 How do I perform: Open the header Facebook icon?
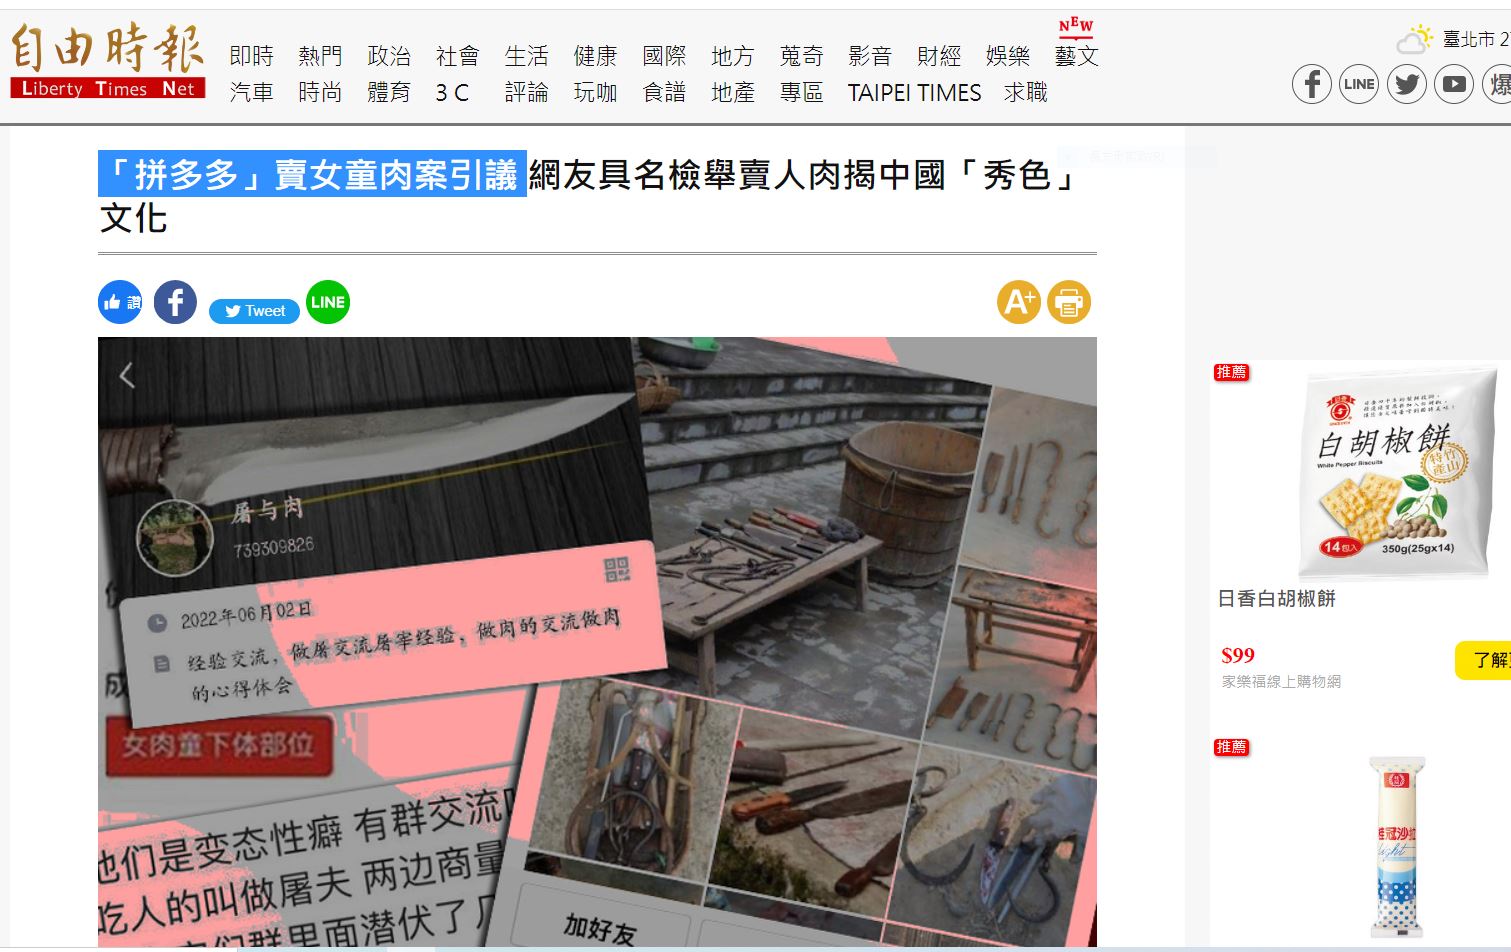pyautogui.click(x=1311, y=84)
